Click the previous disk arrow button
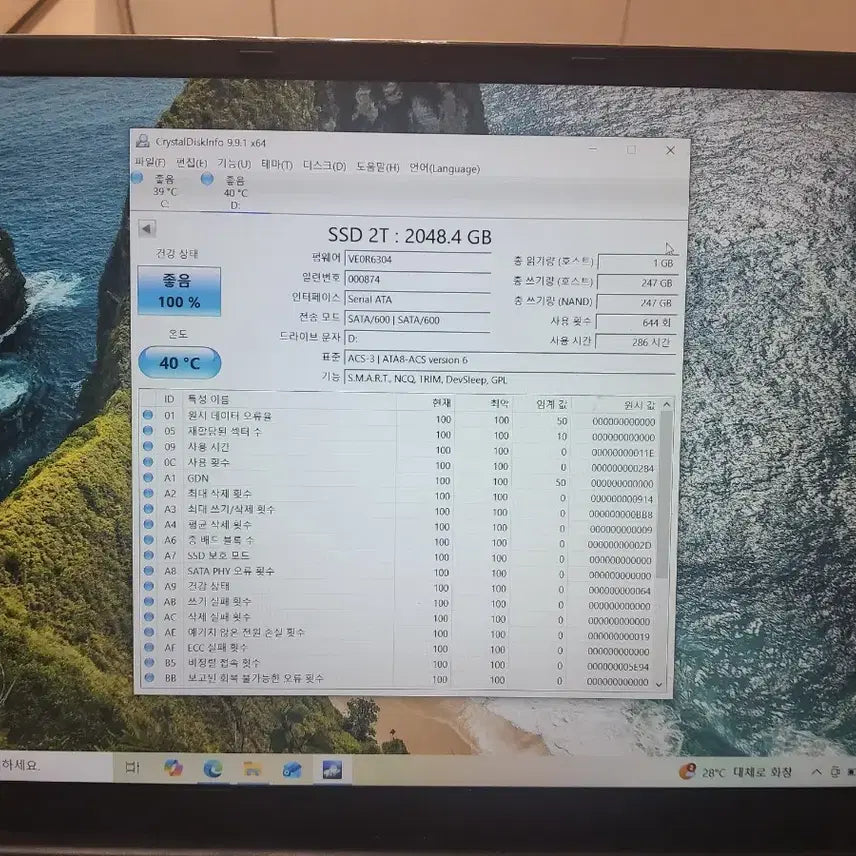 tap(147, 229)
